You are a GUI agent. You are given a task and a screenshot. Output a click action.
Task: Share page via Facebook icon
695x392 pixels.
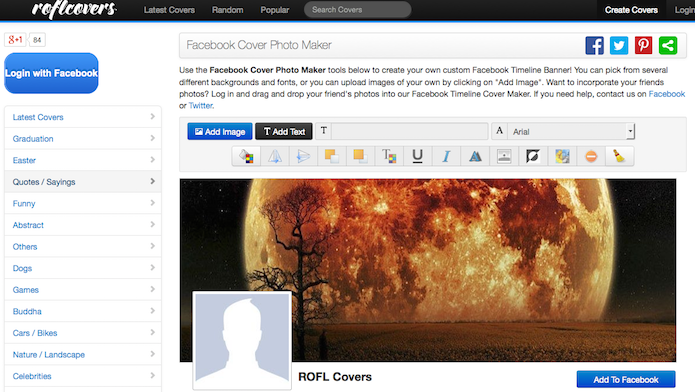pyautogui.click(x=594, y=45)
